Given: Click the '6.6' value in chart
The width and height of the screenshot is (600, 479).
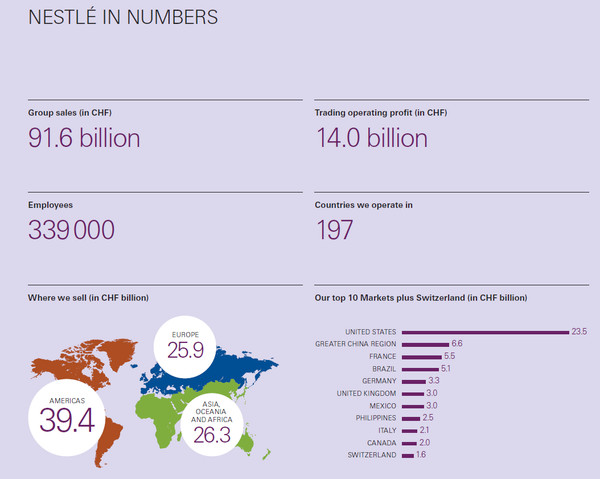Looking at the screenshot, I should click(457, 343).
